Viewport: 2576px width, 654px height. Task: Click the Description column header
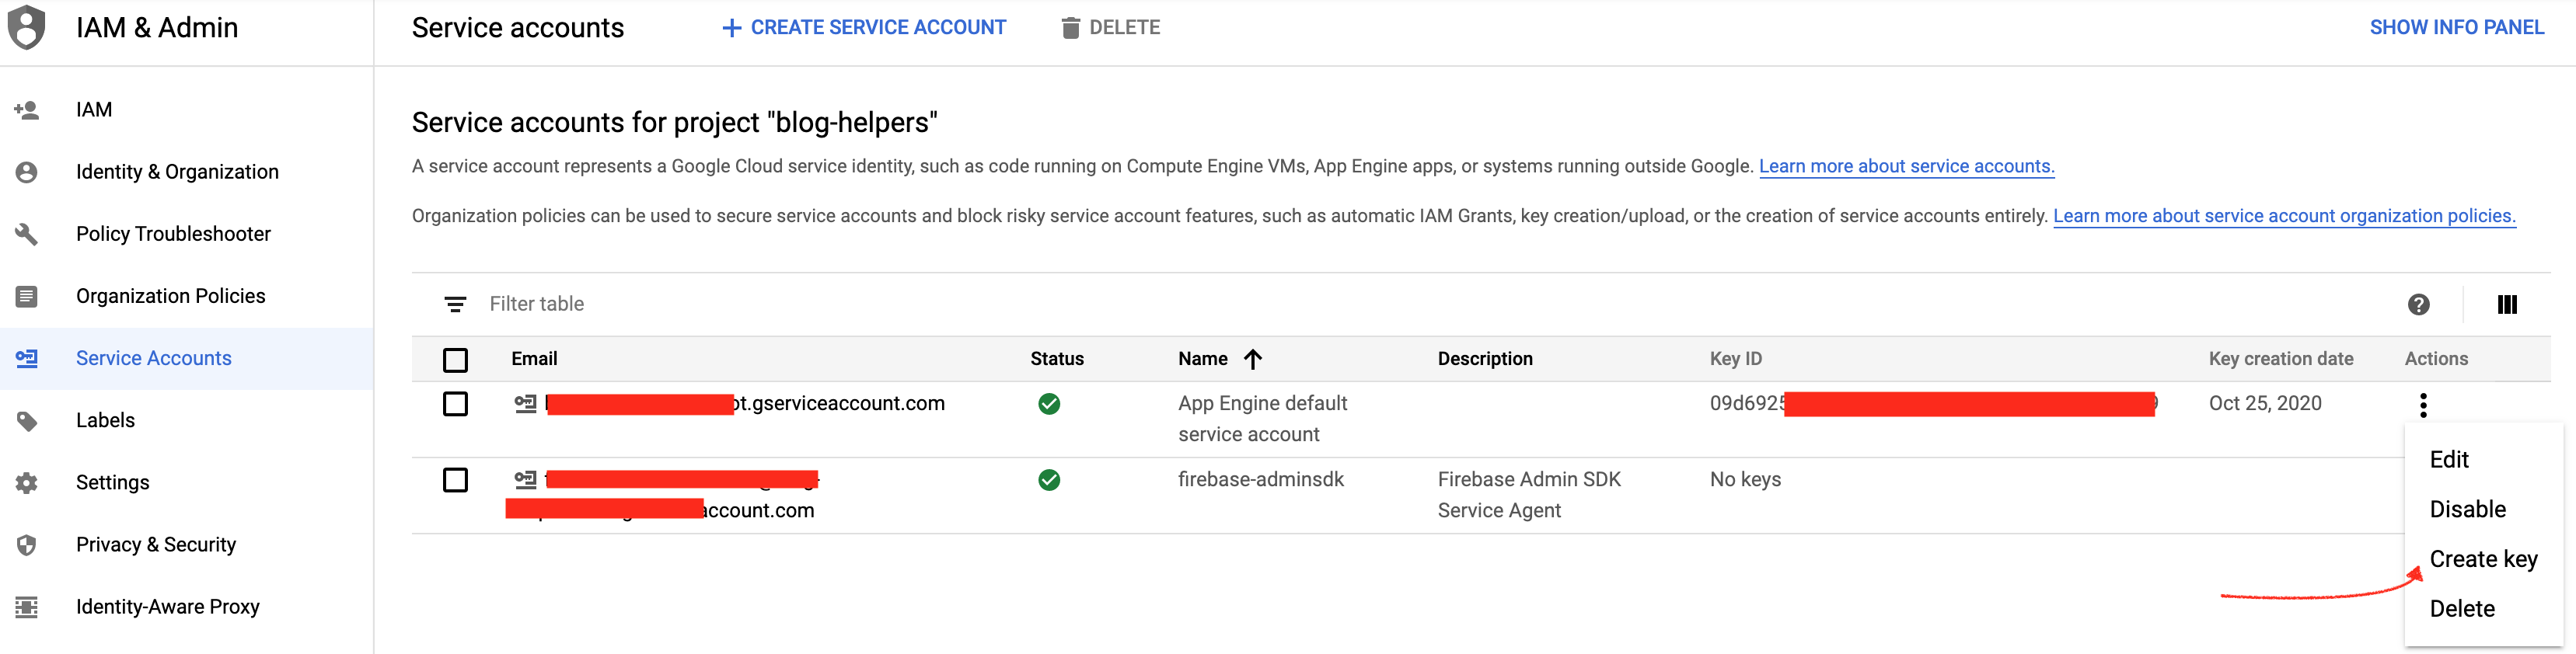1485,359
